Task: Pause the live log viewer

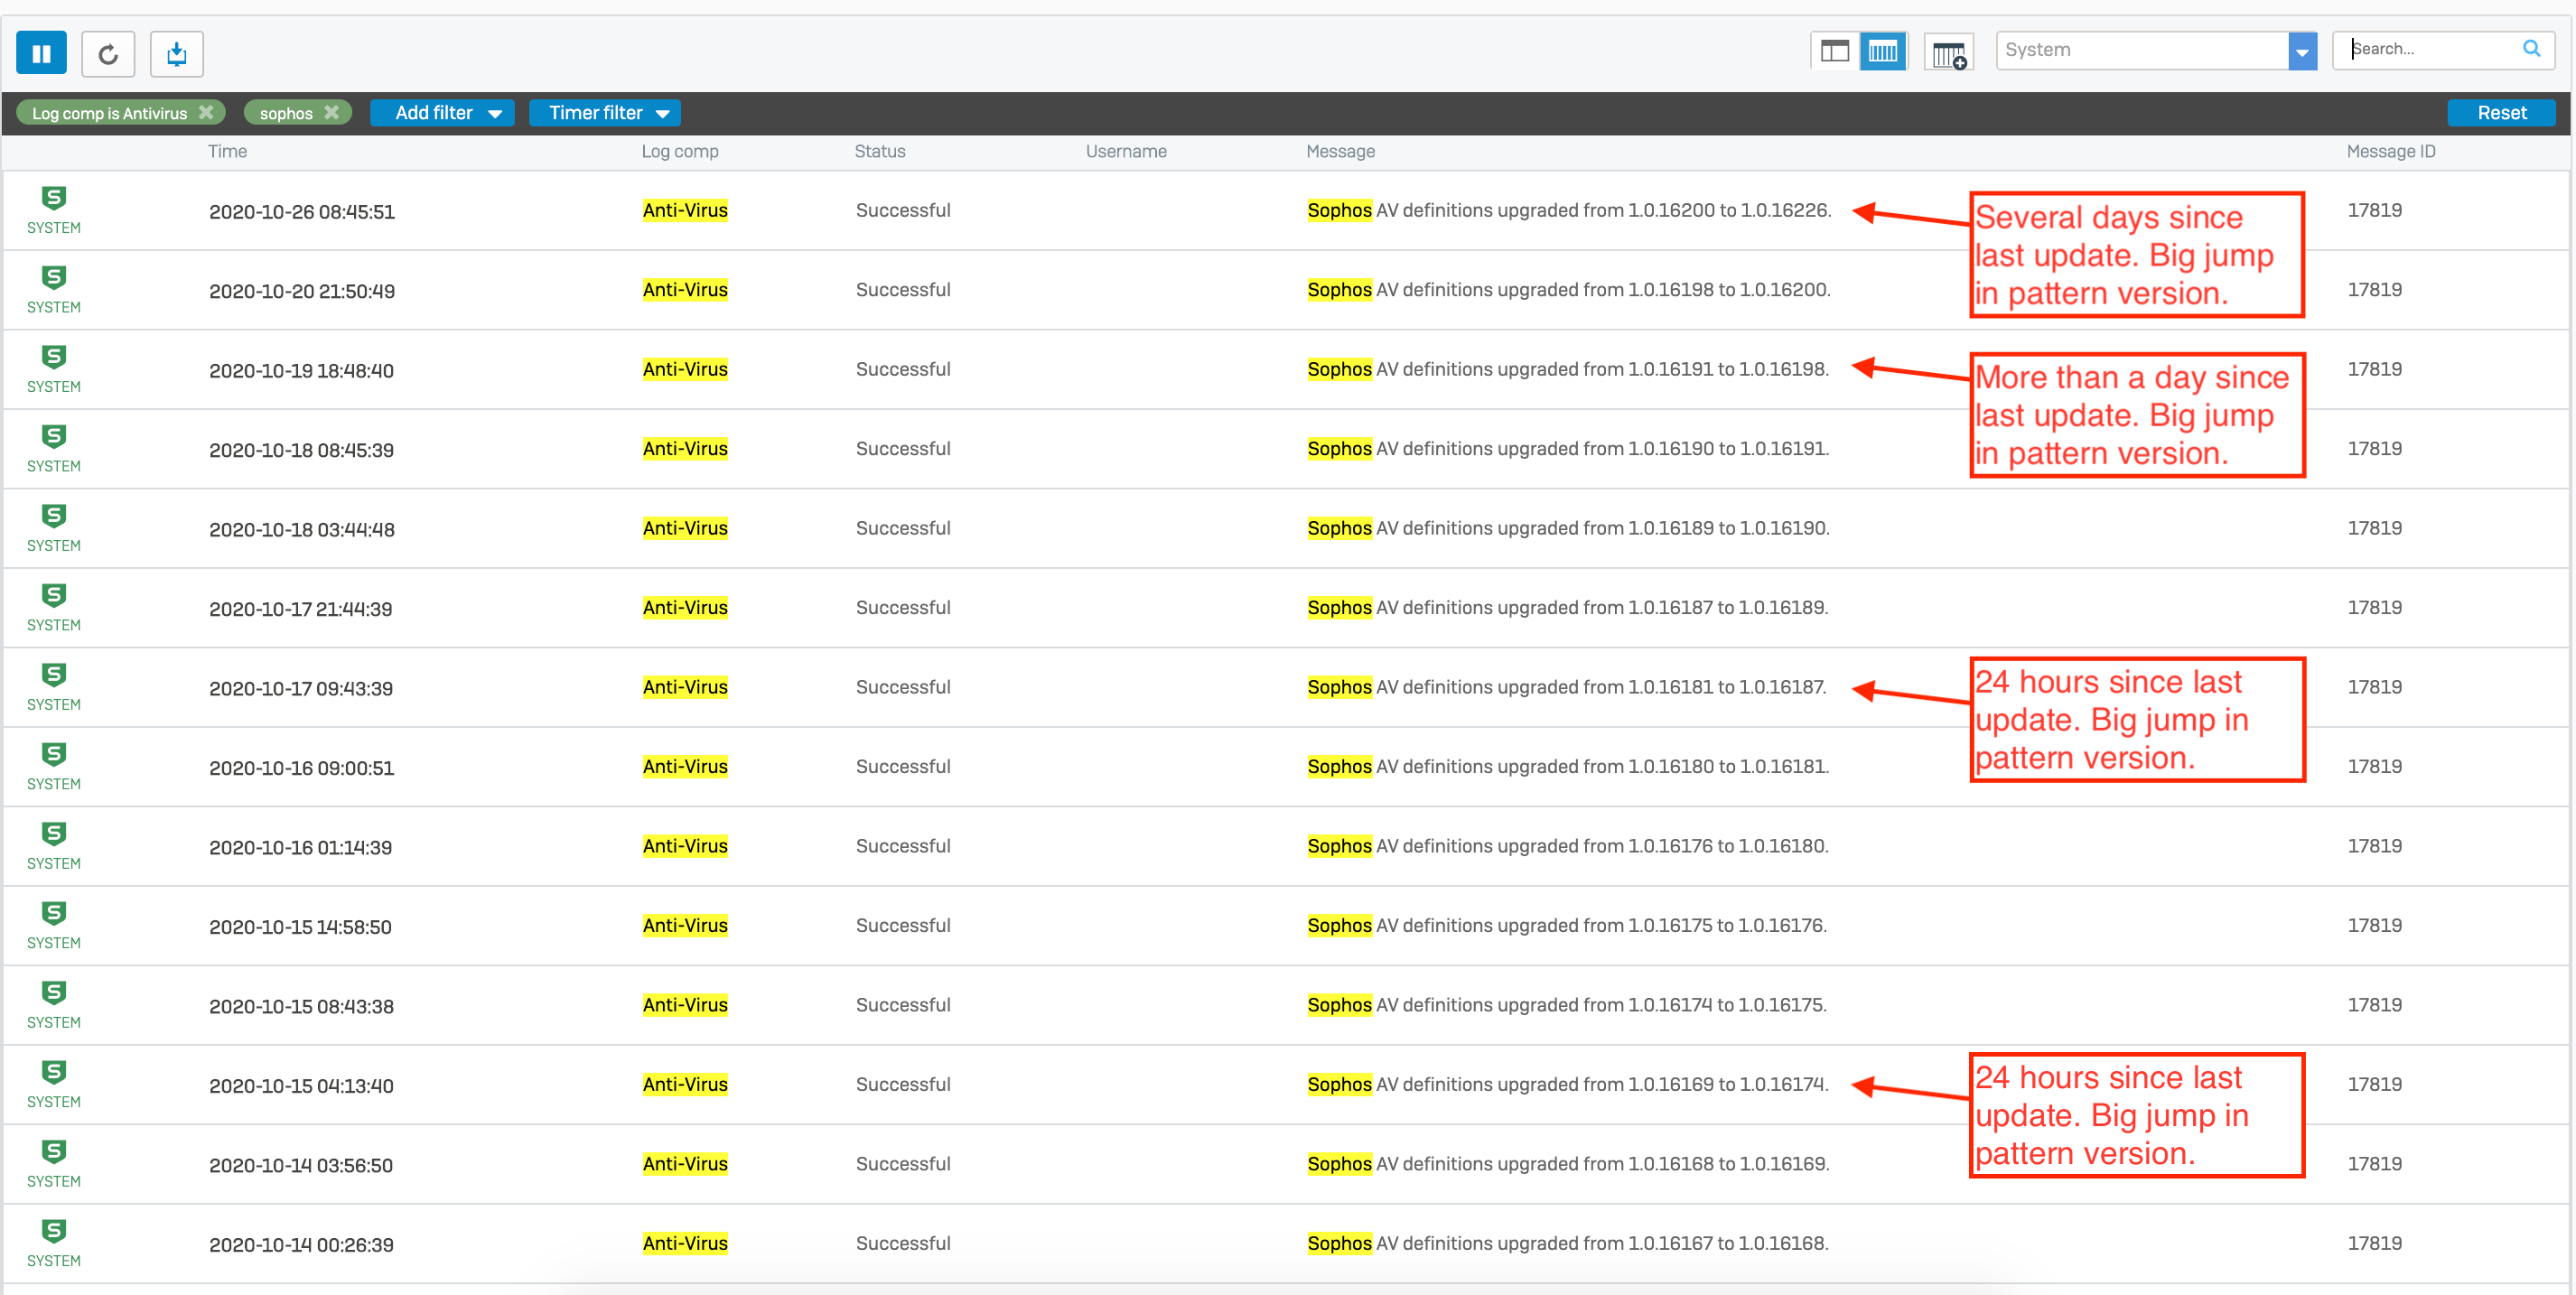Action: (41, 53)
